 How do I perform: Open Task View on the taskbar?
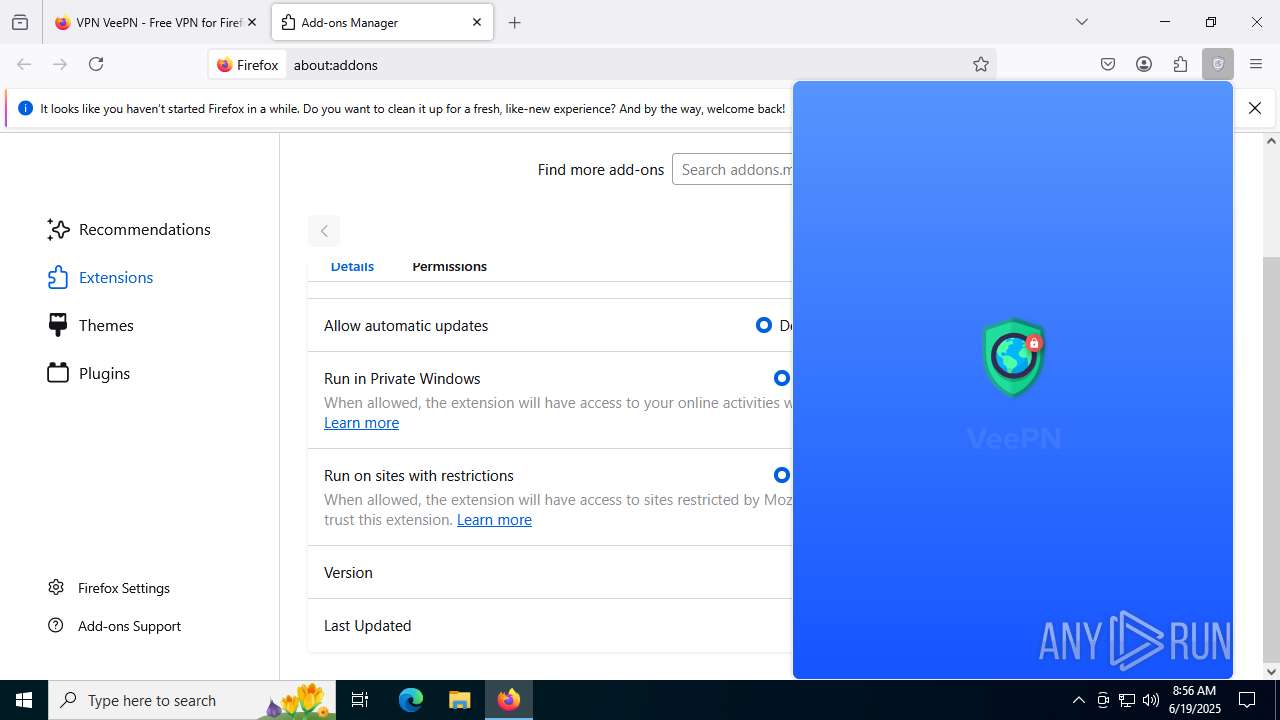point(360,700)
